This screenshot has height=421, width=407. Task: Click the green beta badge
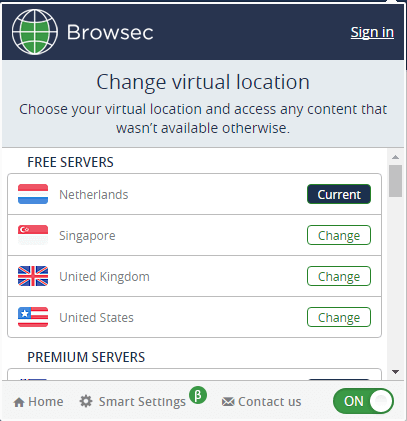tap(198, 395)
